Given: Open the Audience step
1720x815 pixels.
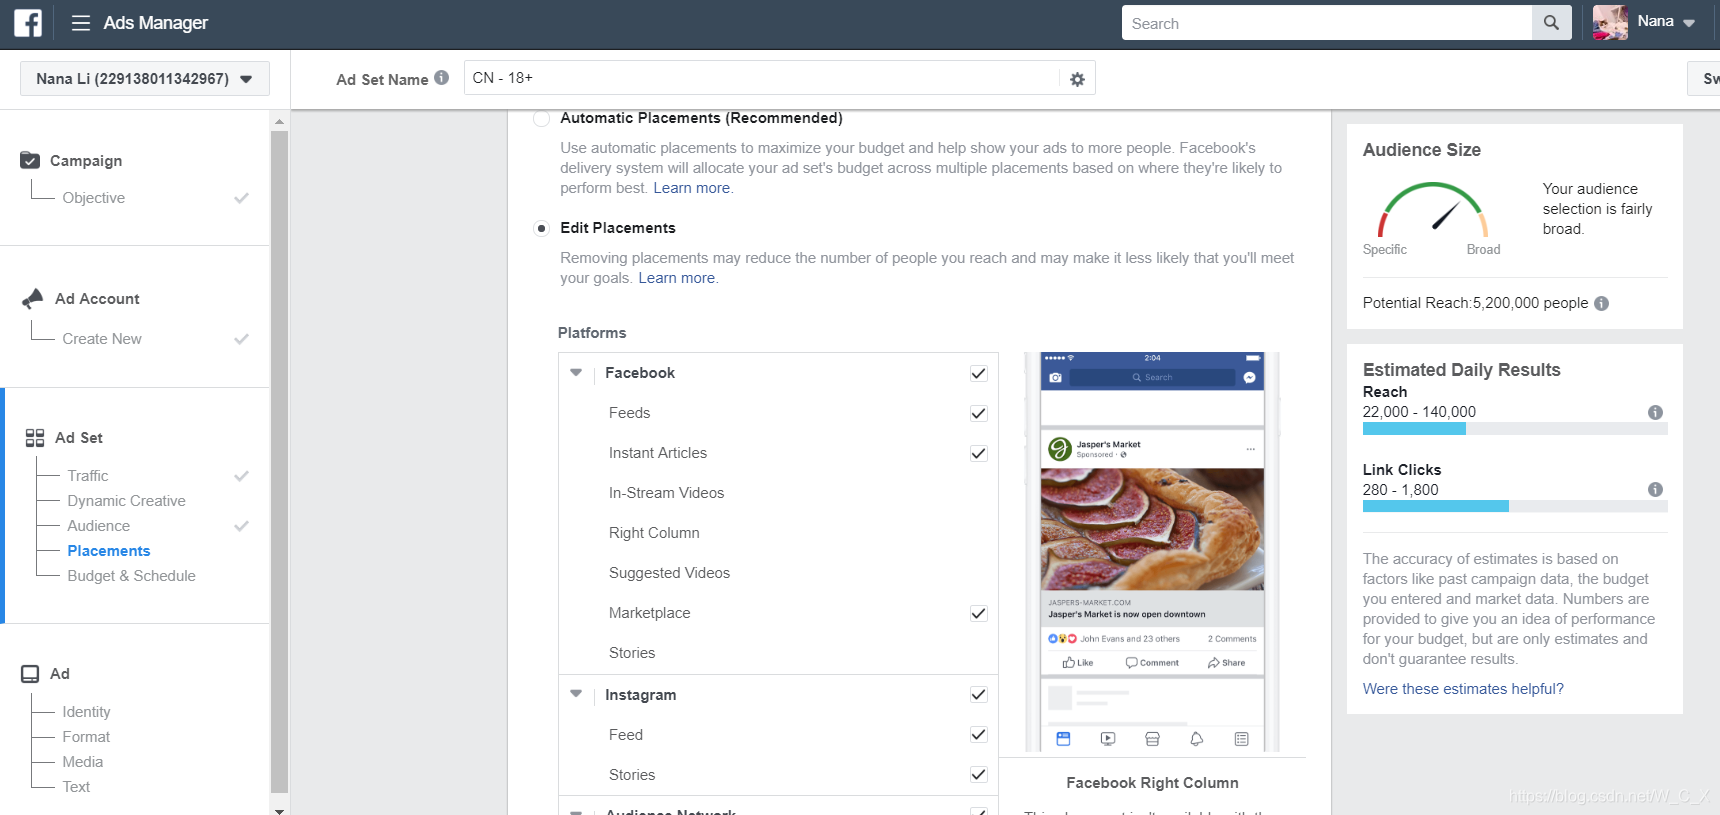Looking at the screenshot, I should [x=98, y=526].
